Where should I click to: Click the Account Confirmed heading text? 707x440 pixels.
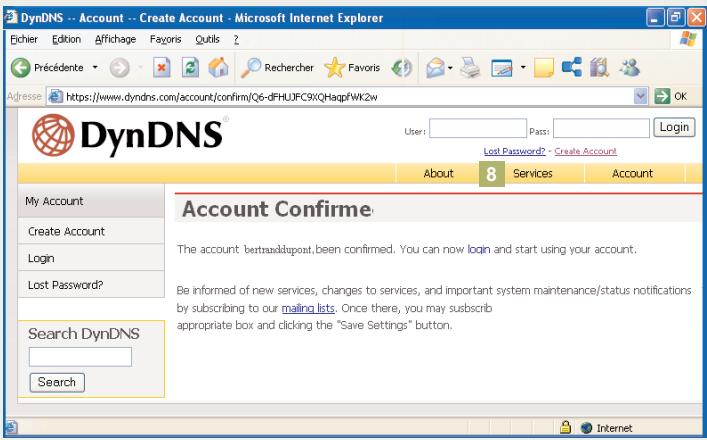277,209
